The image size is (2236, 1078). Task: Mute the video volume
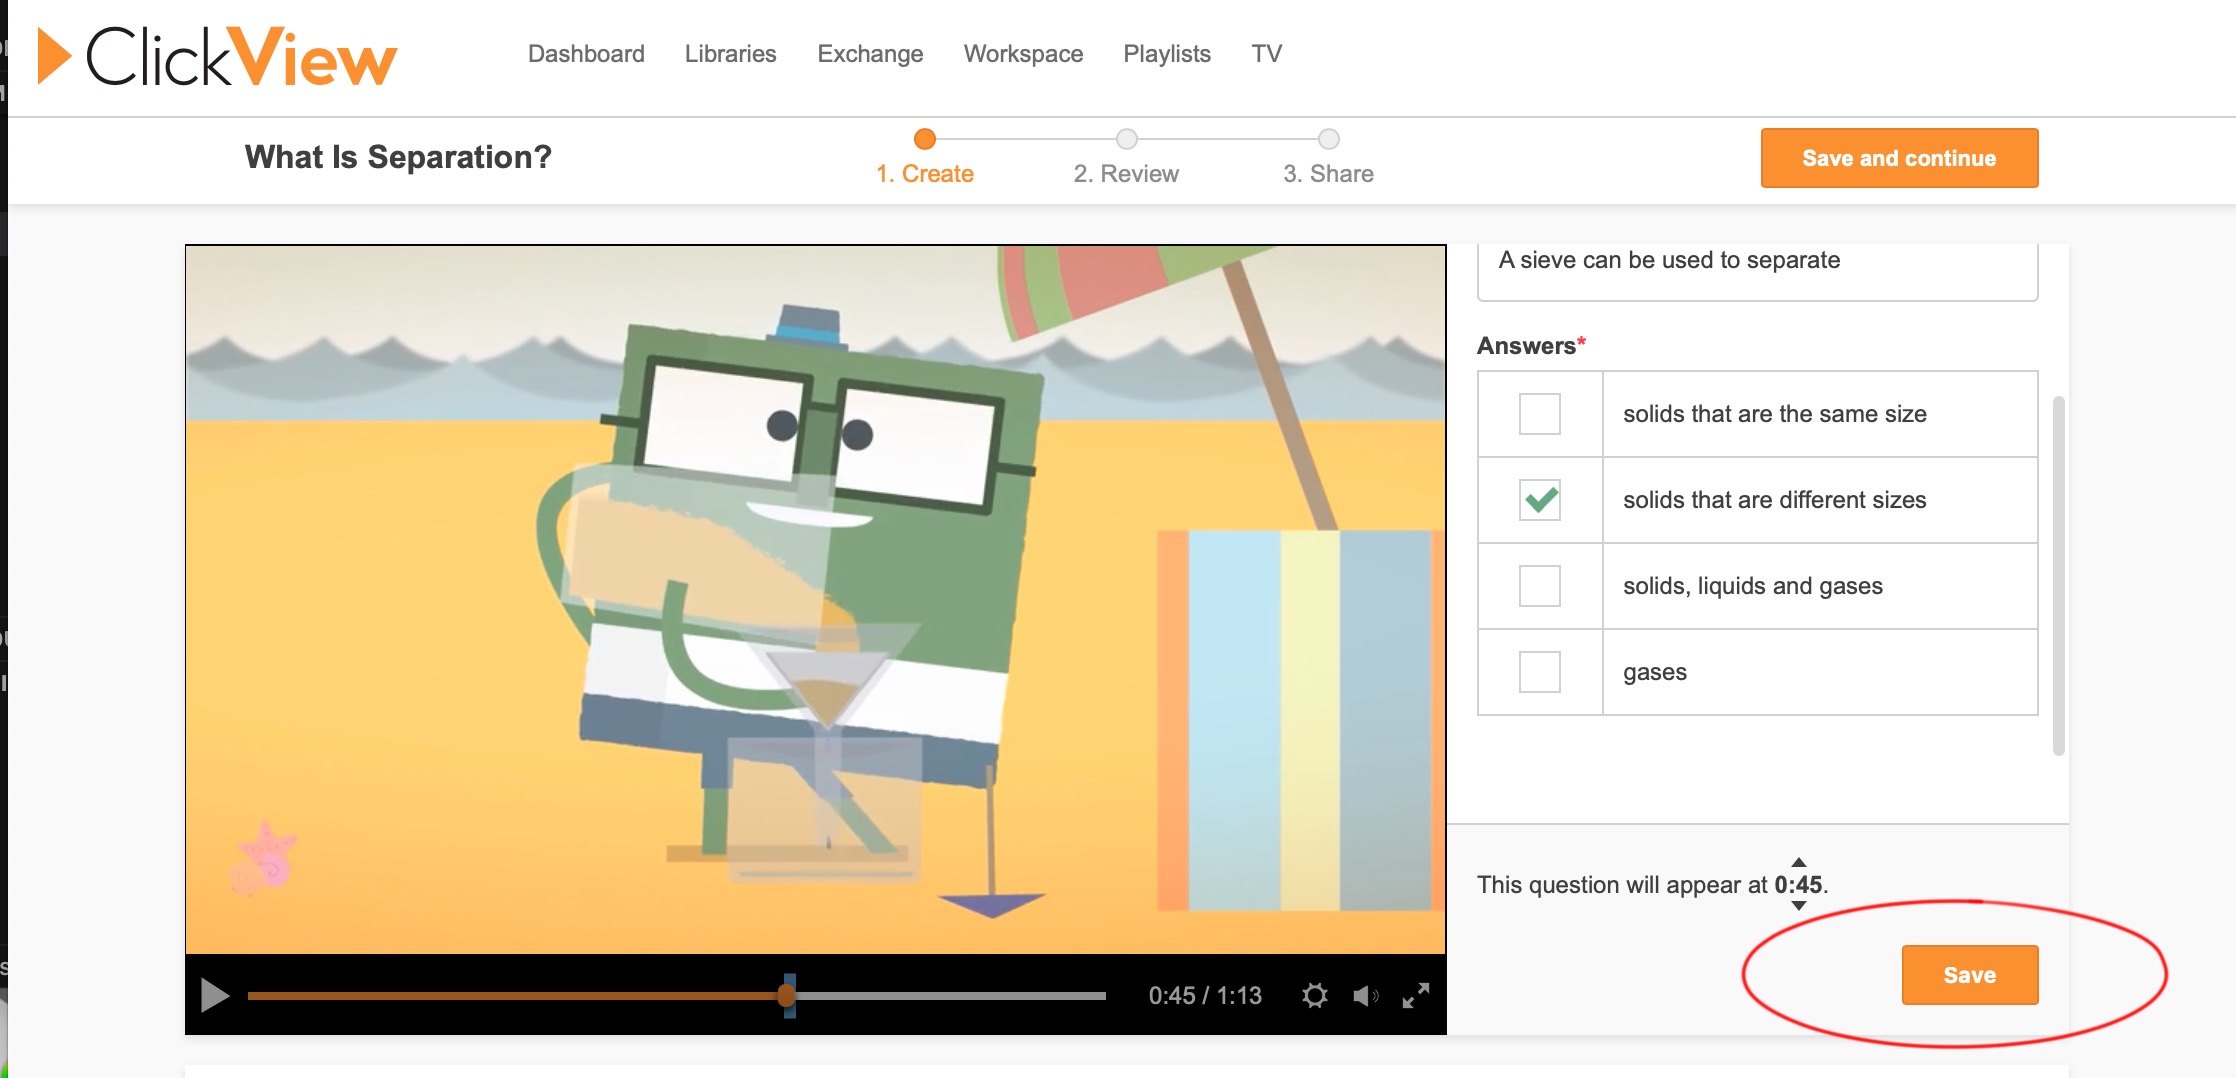(1364, 995)
